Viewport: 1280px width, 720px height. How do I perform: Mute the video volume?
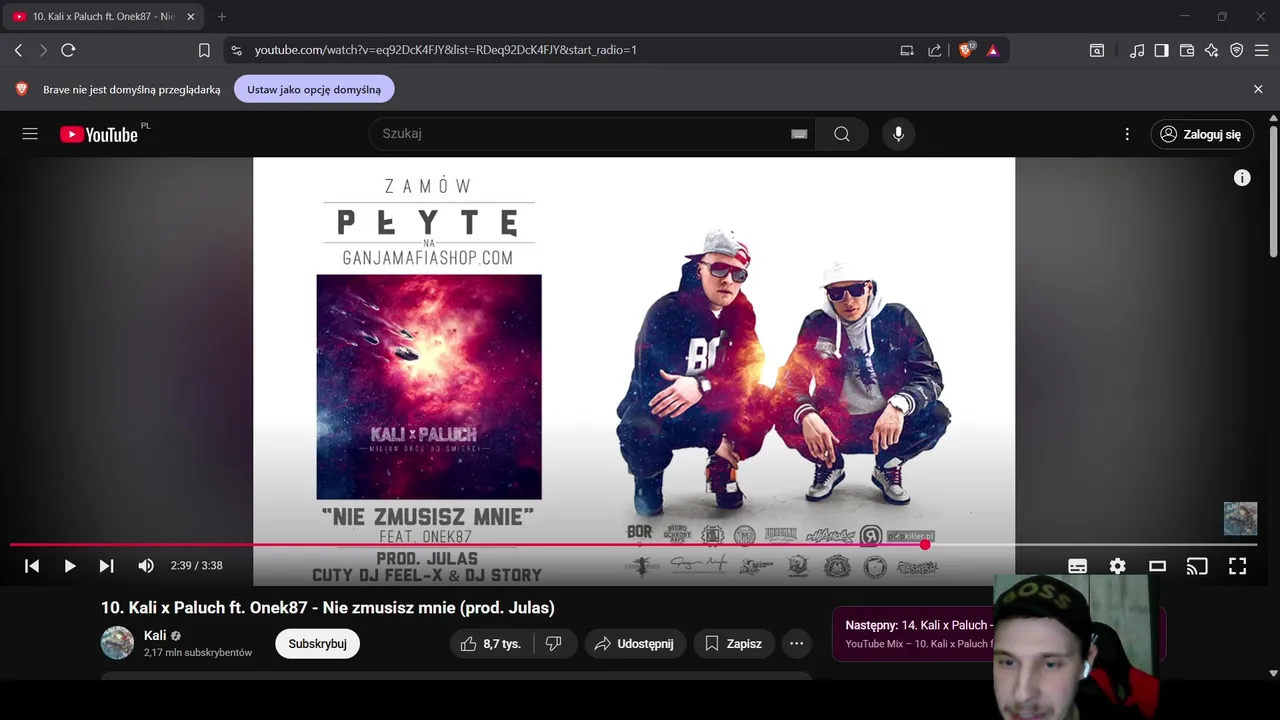tap(146, 566)
